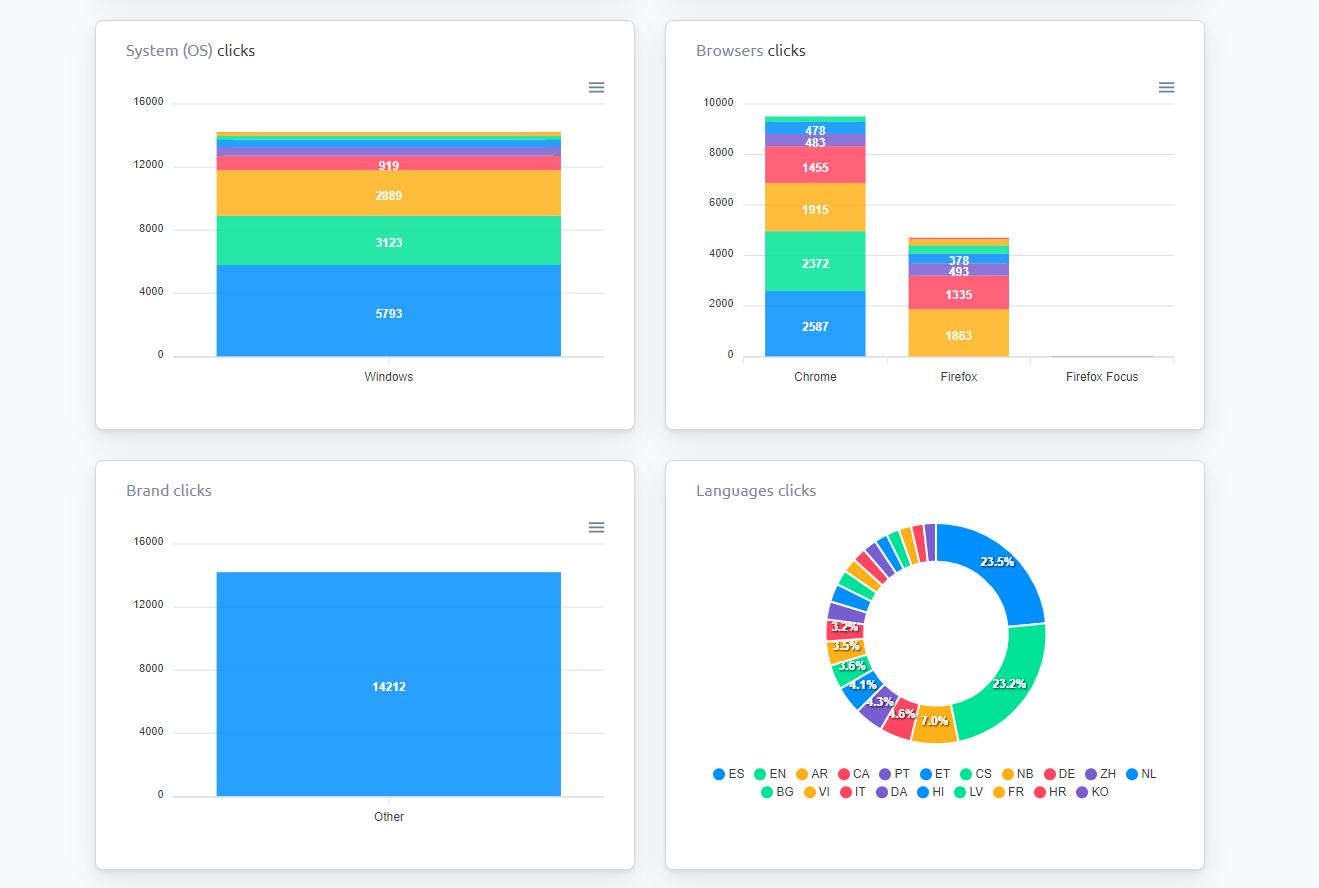The image size is (1319, 888).
Task: Click the 1455 red segment in the Chrome bar
Action: [815, 165]
